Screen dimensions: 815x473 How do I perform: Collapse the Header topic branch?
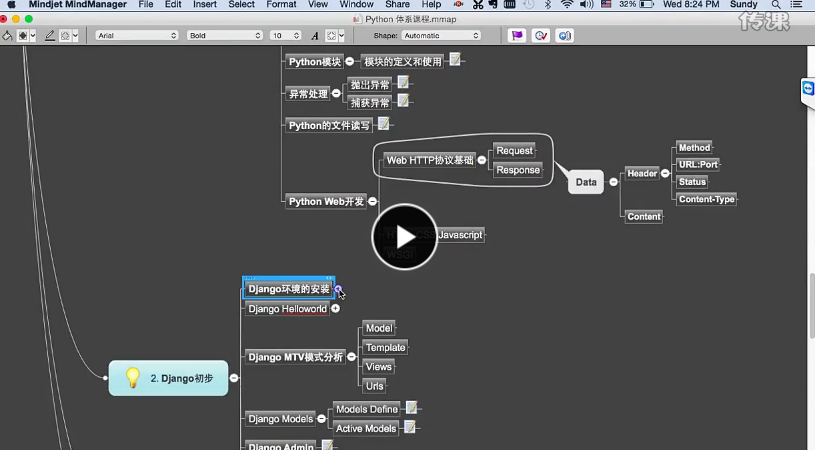click(x=665, y=173)
